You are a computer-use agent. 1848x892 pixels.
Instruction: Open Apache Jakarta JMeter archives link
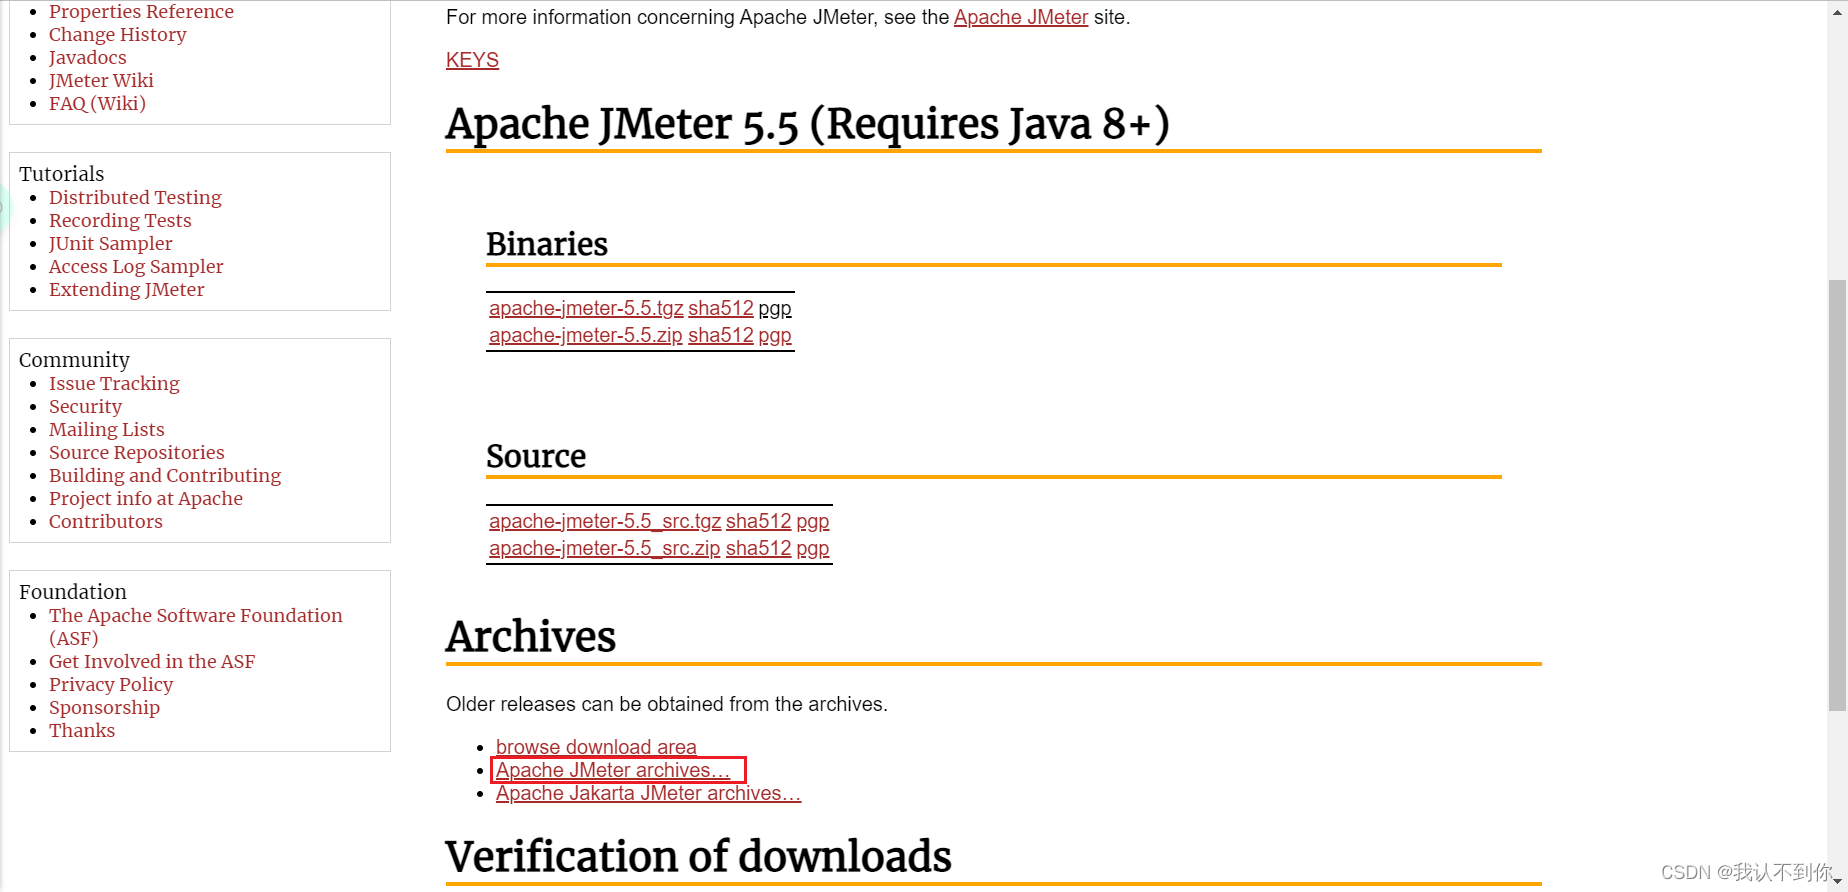pos(649,793)
